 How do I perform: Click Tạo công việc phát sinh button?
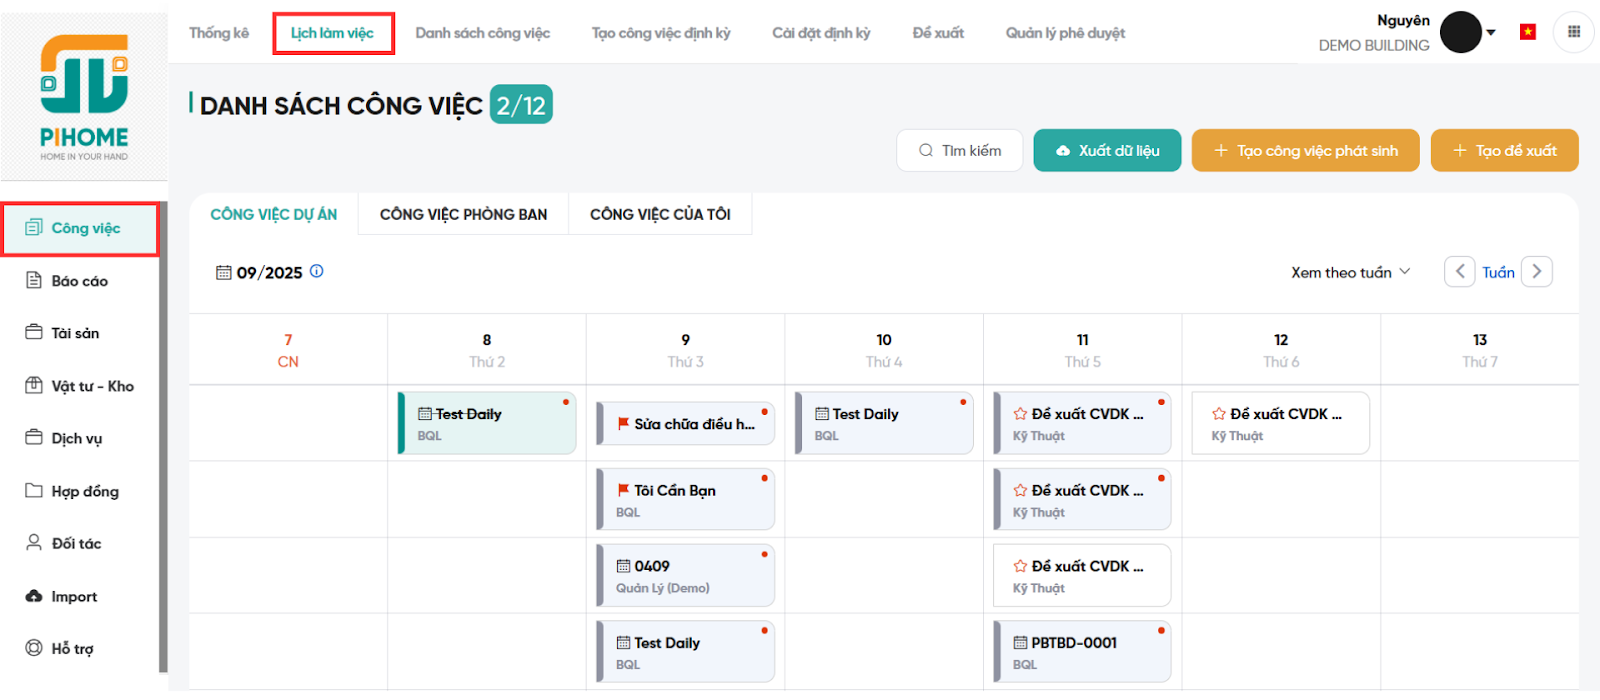tap(1305, 150)
